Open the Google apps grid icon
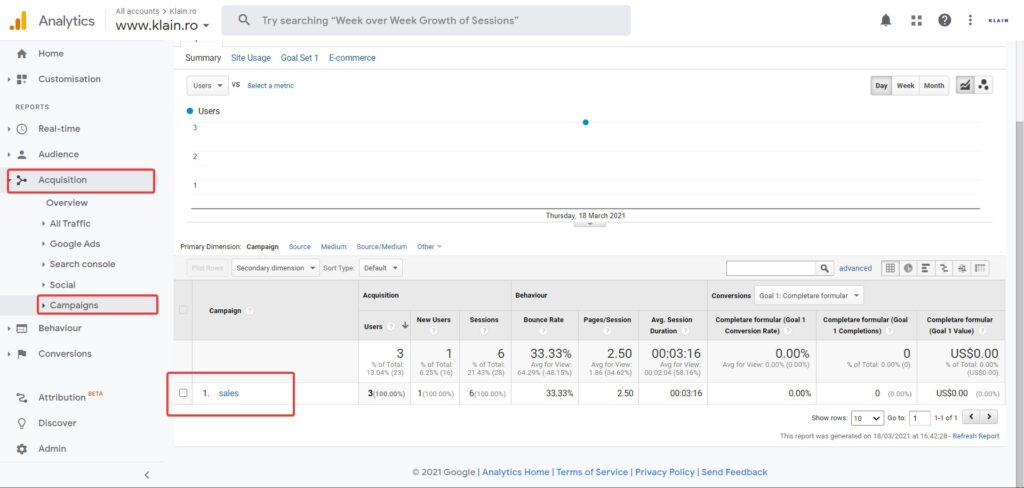This screenshot has width=1024, height=488. pos(916,20)
